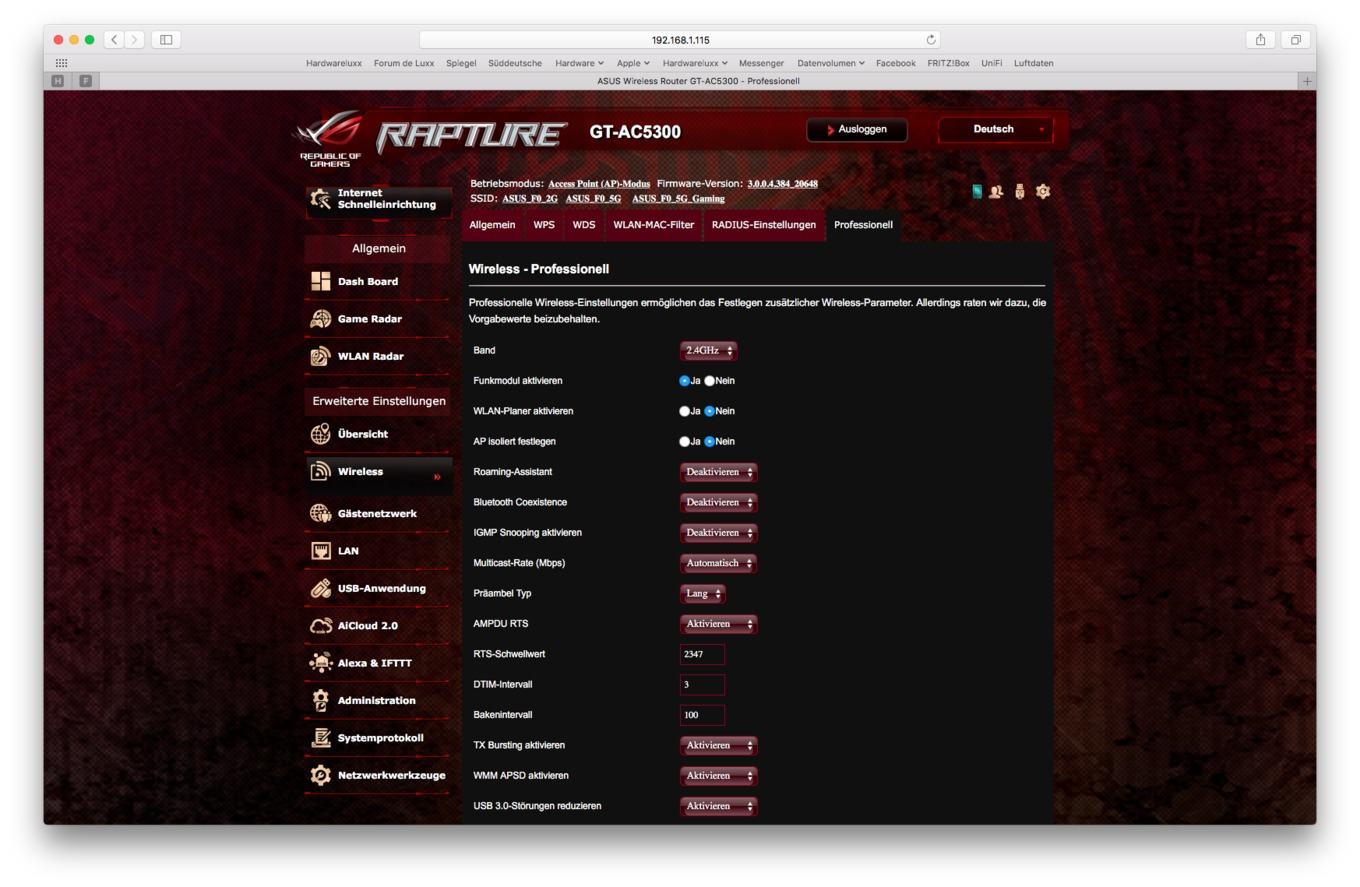Open Administration gear icon in sidebar
Screen dimensions: 1360x887
coord(320,700)
